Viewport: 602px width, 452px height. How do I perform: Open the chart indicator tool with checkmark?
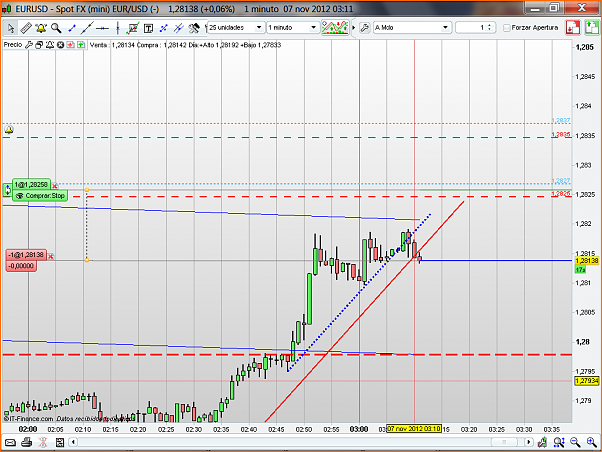point(133,28)
